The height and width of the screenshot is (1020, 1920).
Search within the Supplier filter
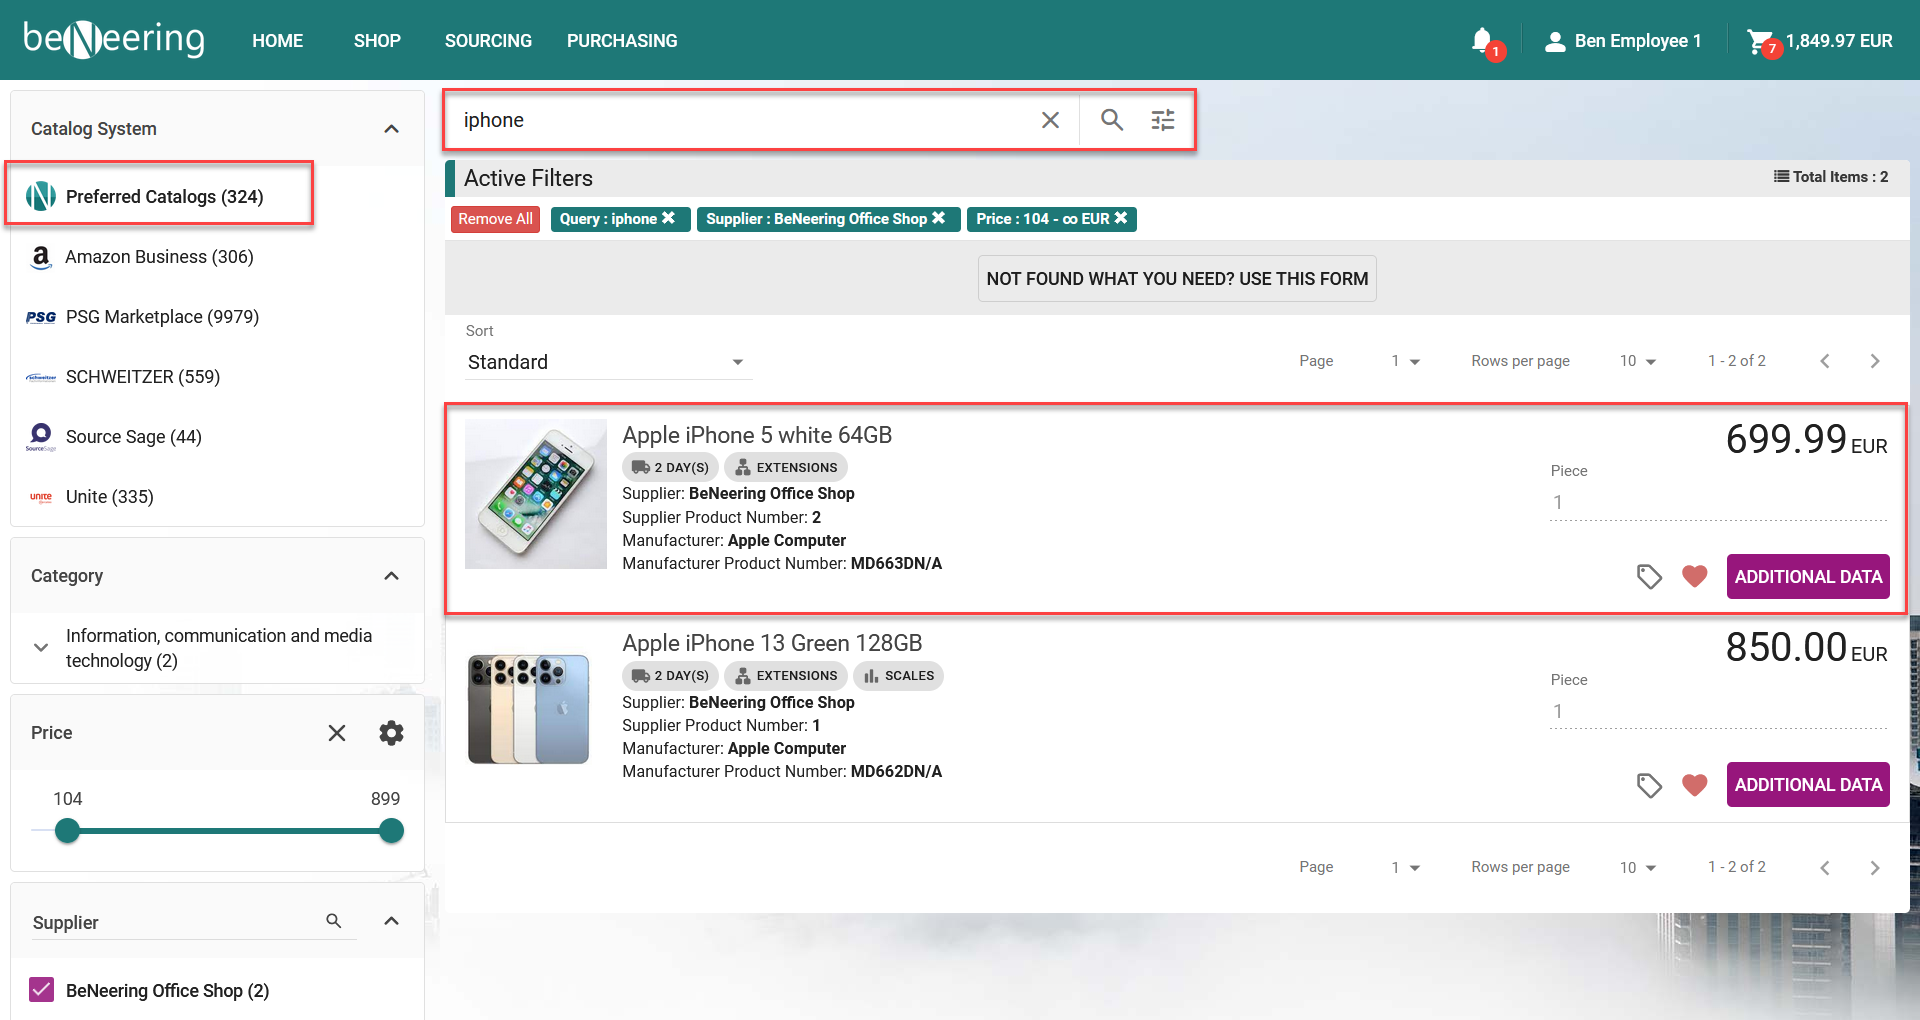click(x=334, y=921)
